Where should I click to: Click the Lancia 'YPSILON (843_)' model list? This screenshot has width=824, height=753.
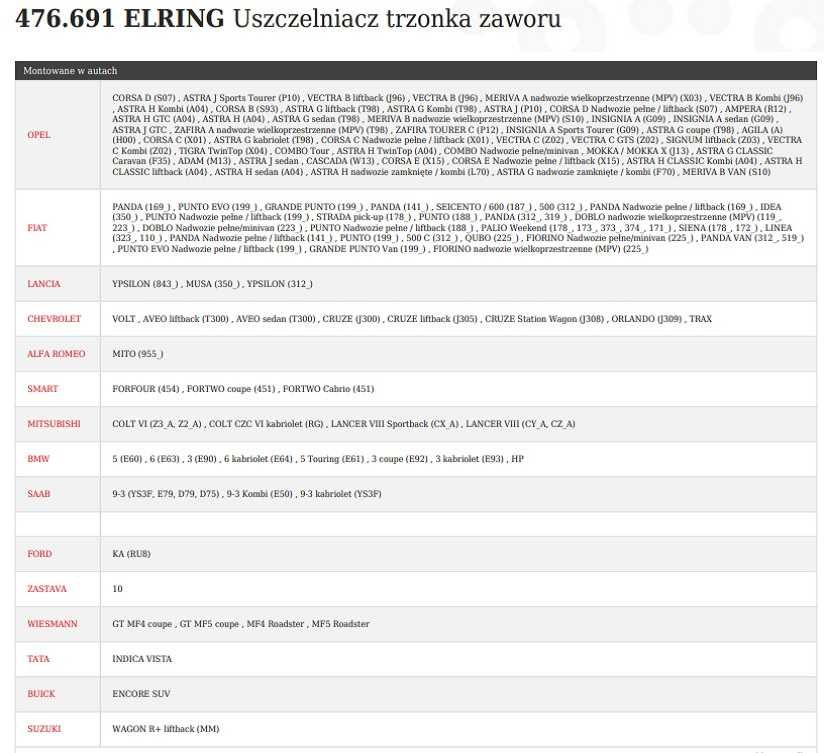click(212, 284)
